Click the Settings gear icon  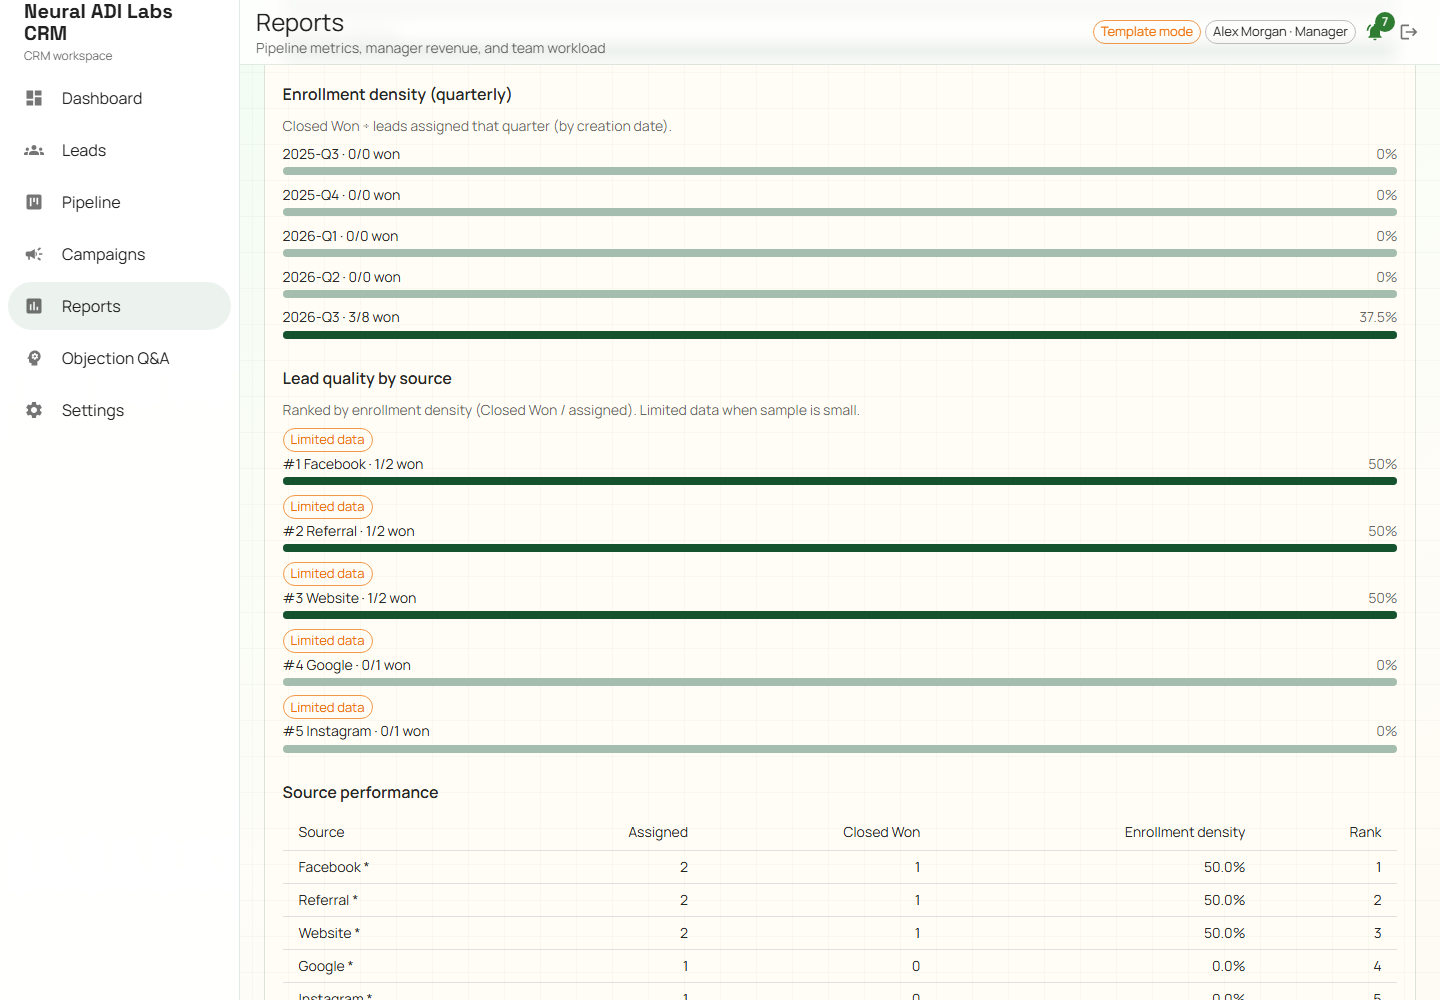34,410
